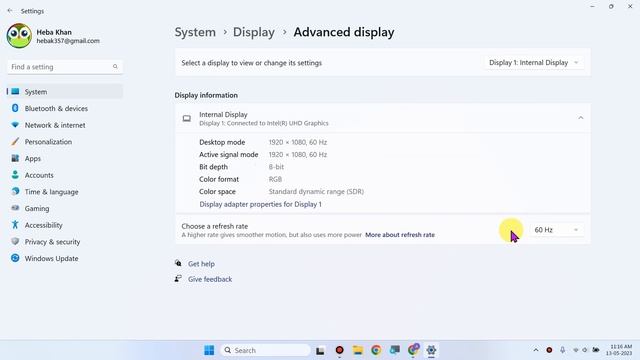The height and width of the screenshot is (360, 640).
Task: Click the Accounts person icon
Action: (15, 175)
